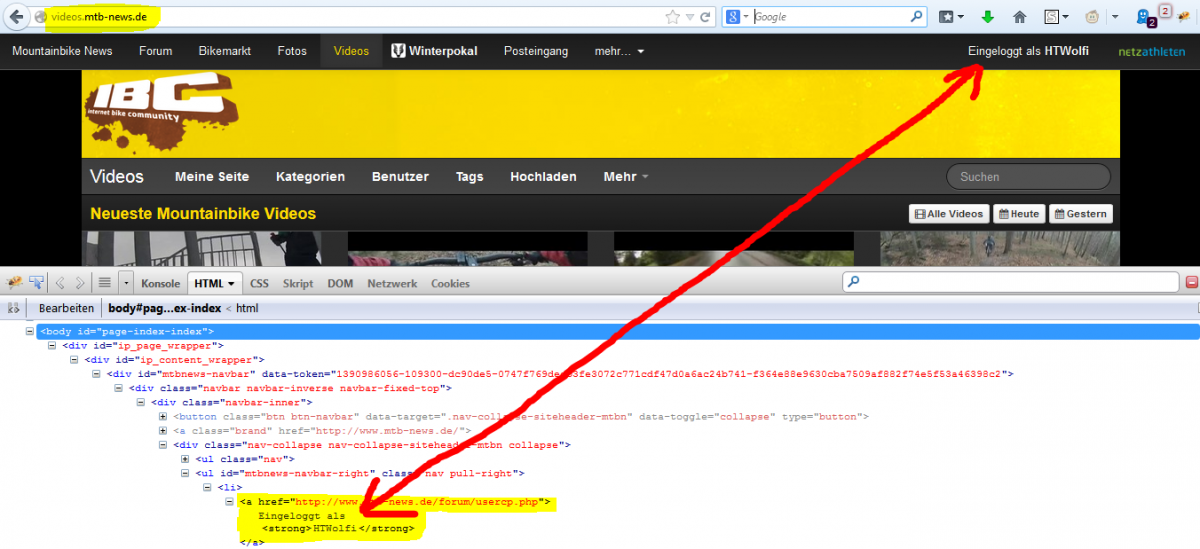Viewport: 1200px width, 549px height.
Task: Click the bookmark star in the address bar
Action: click(673, 17)
